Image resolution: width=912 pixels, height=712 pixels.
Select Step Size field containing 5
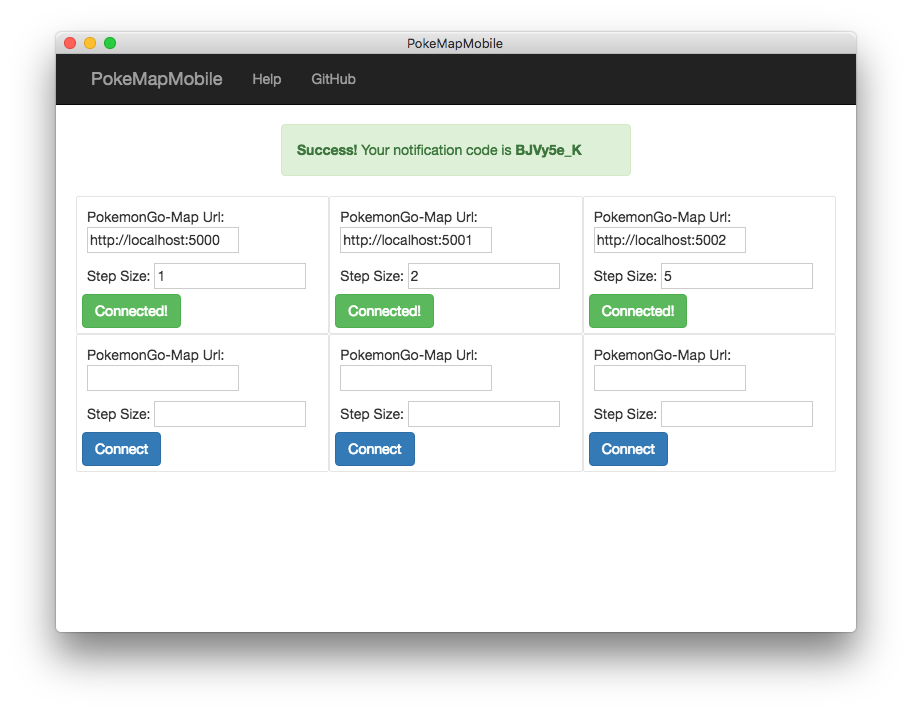click(737, 276)
